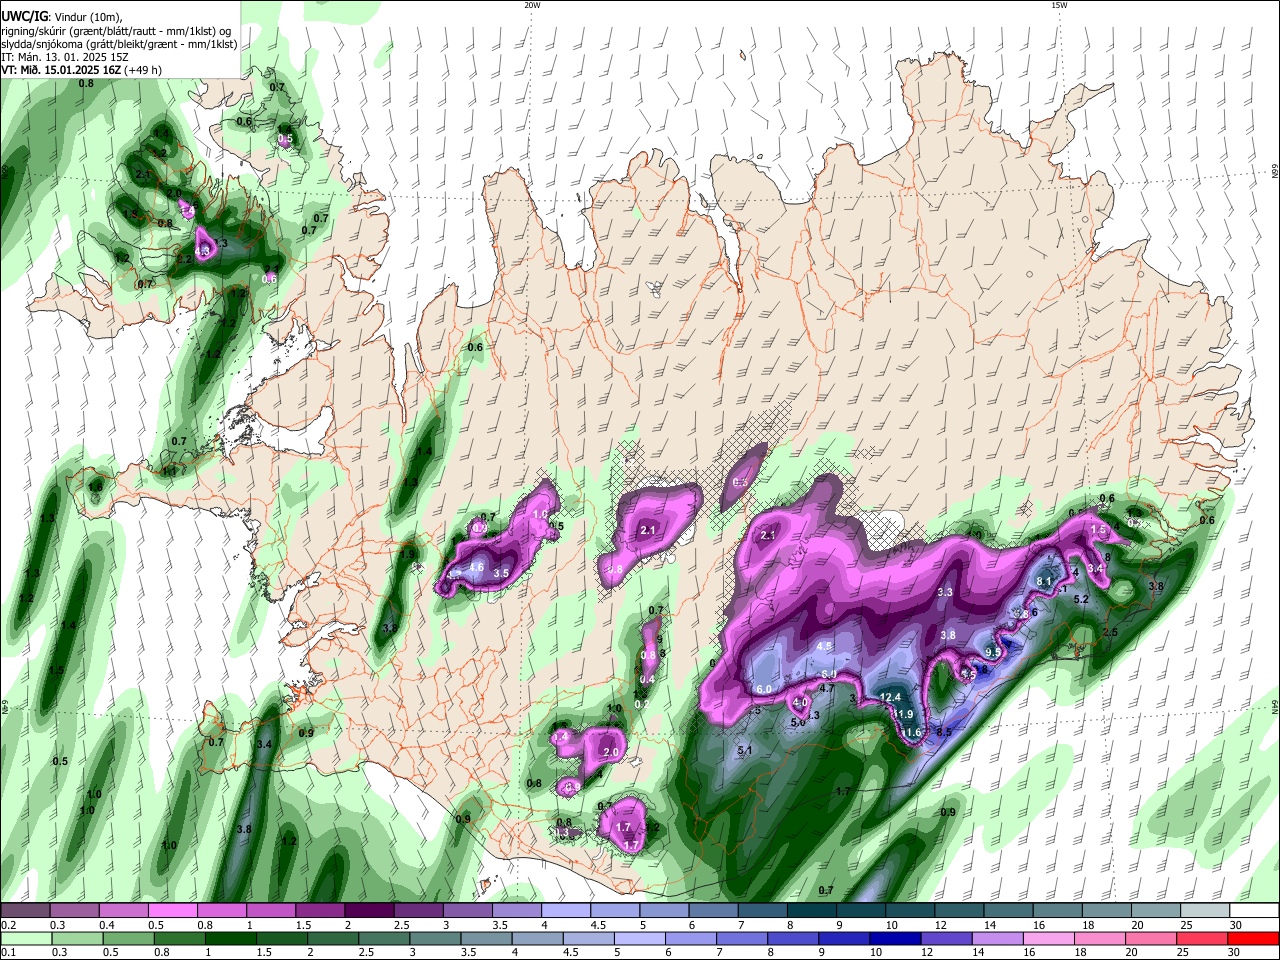Click the medium green 0.5–0.8 rain legend swatch
The image size is (1280, 960).
pyautogui.click(x=127, y=938)
